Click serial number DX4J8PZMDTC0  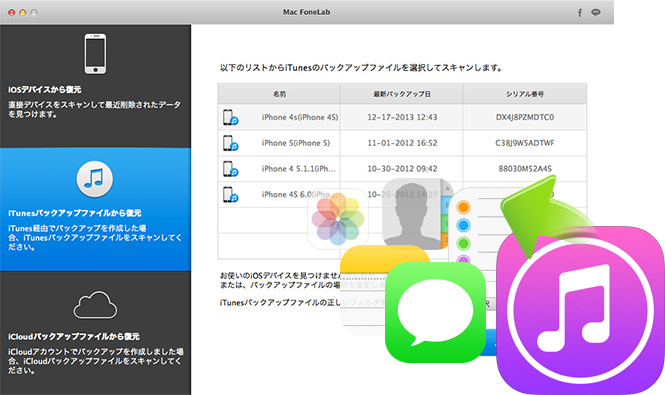[x=525, y=117]
